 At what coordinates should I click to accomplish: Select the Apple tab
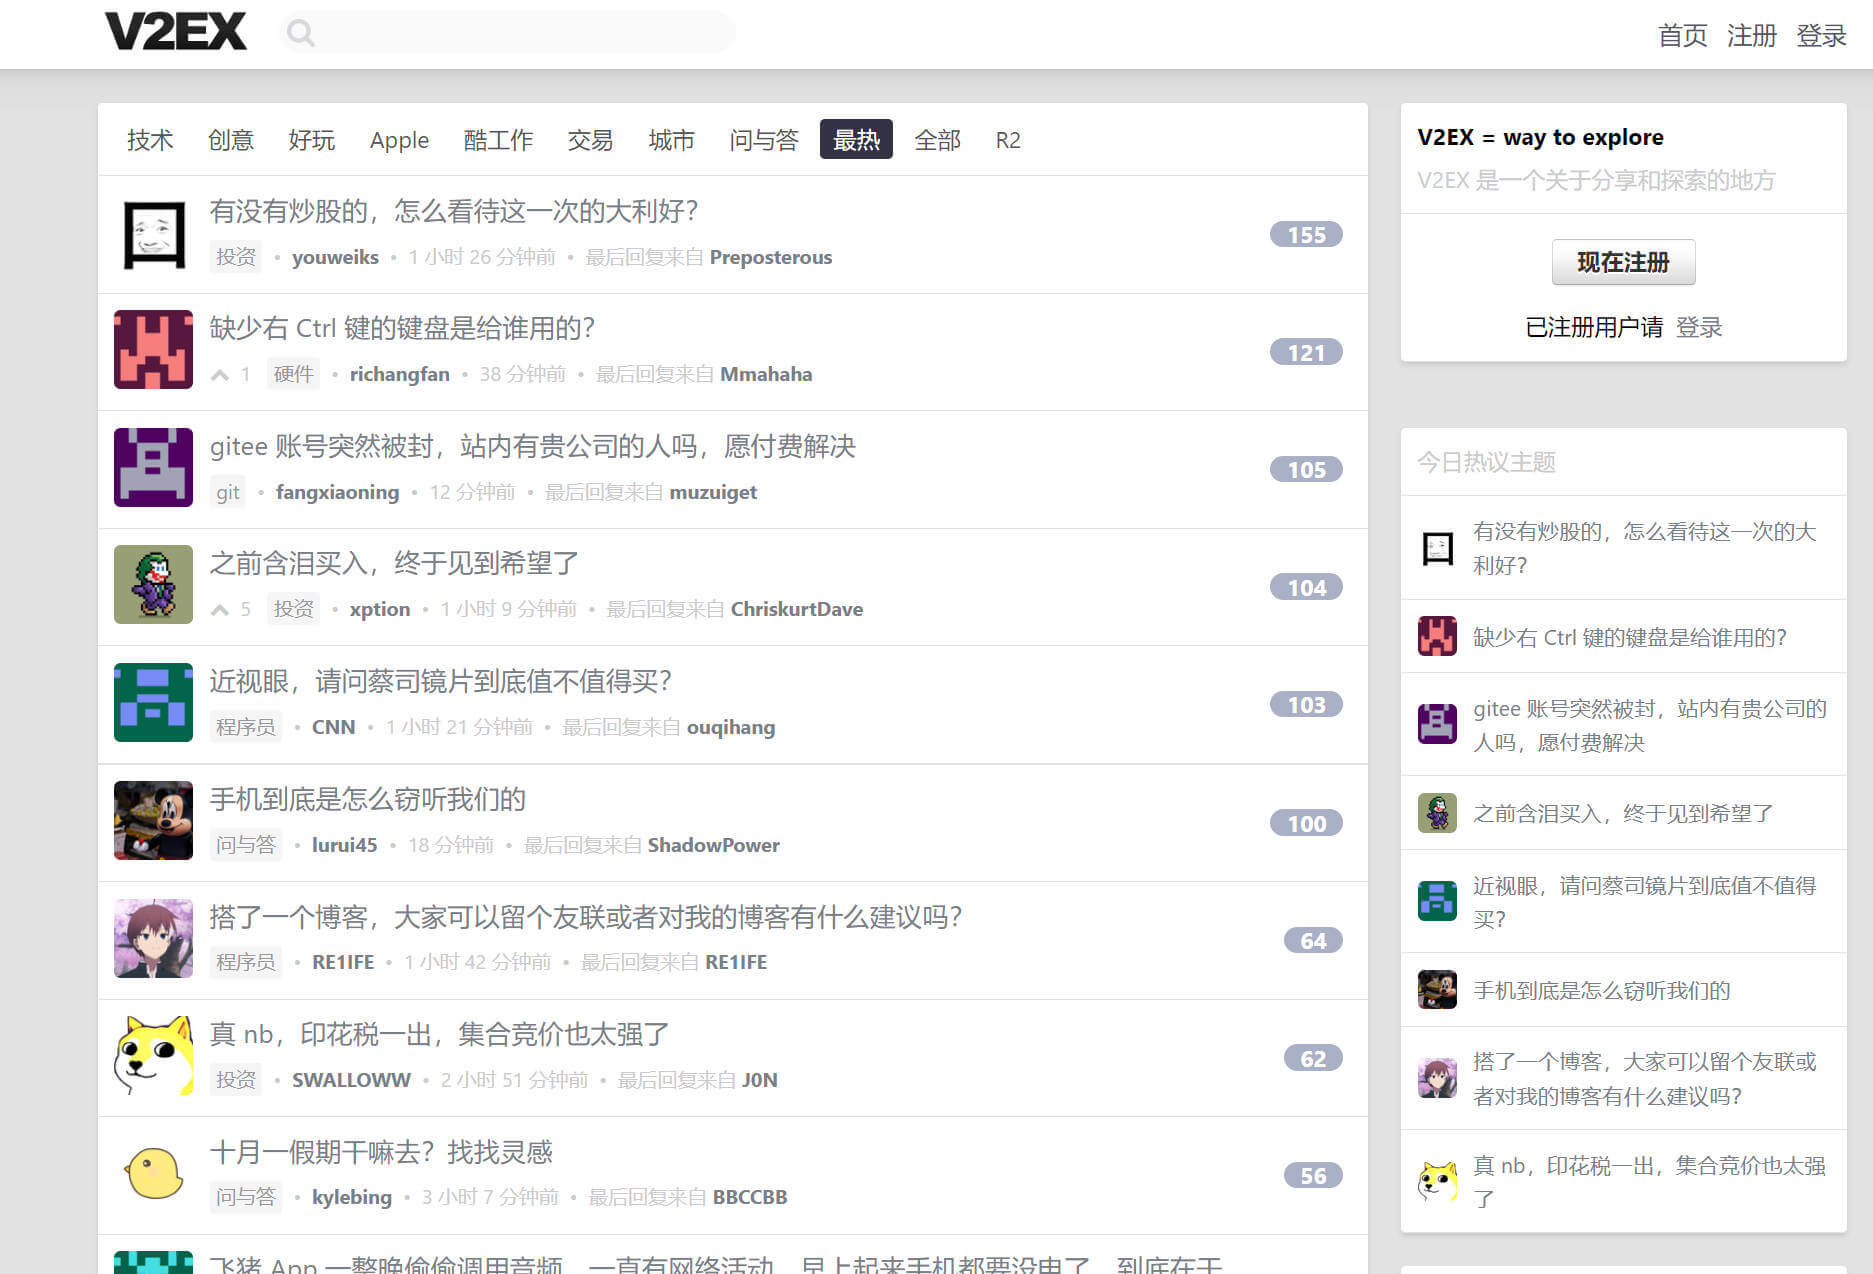coord(399,140)
